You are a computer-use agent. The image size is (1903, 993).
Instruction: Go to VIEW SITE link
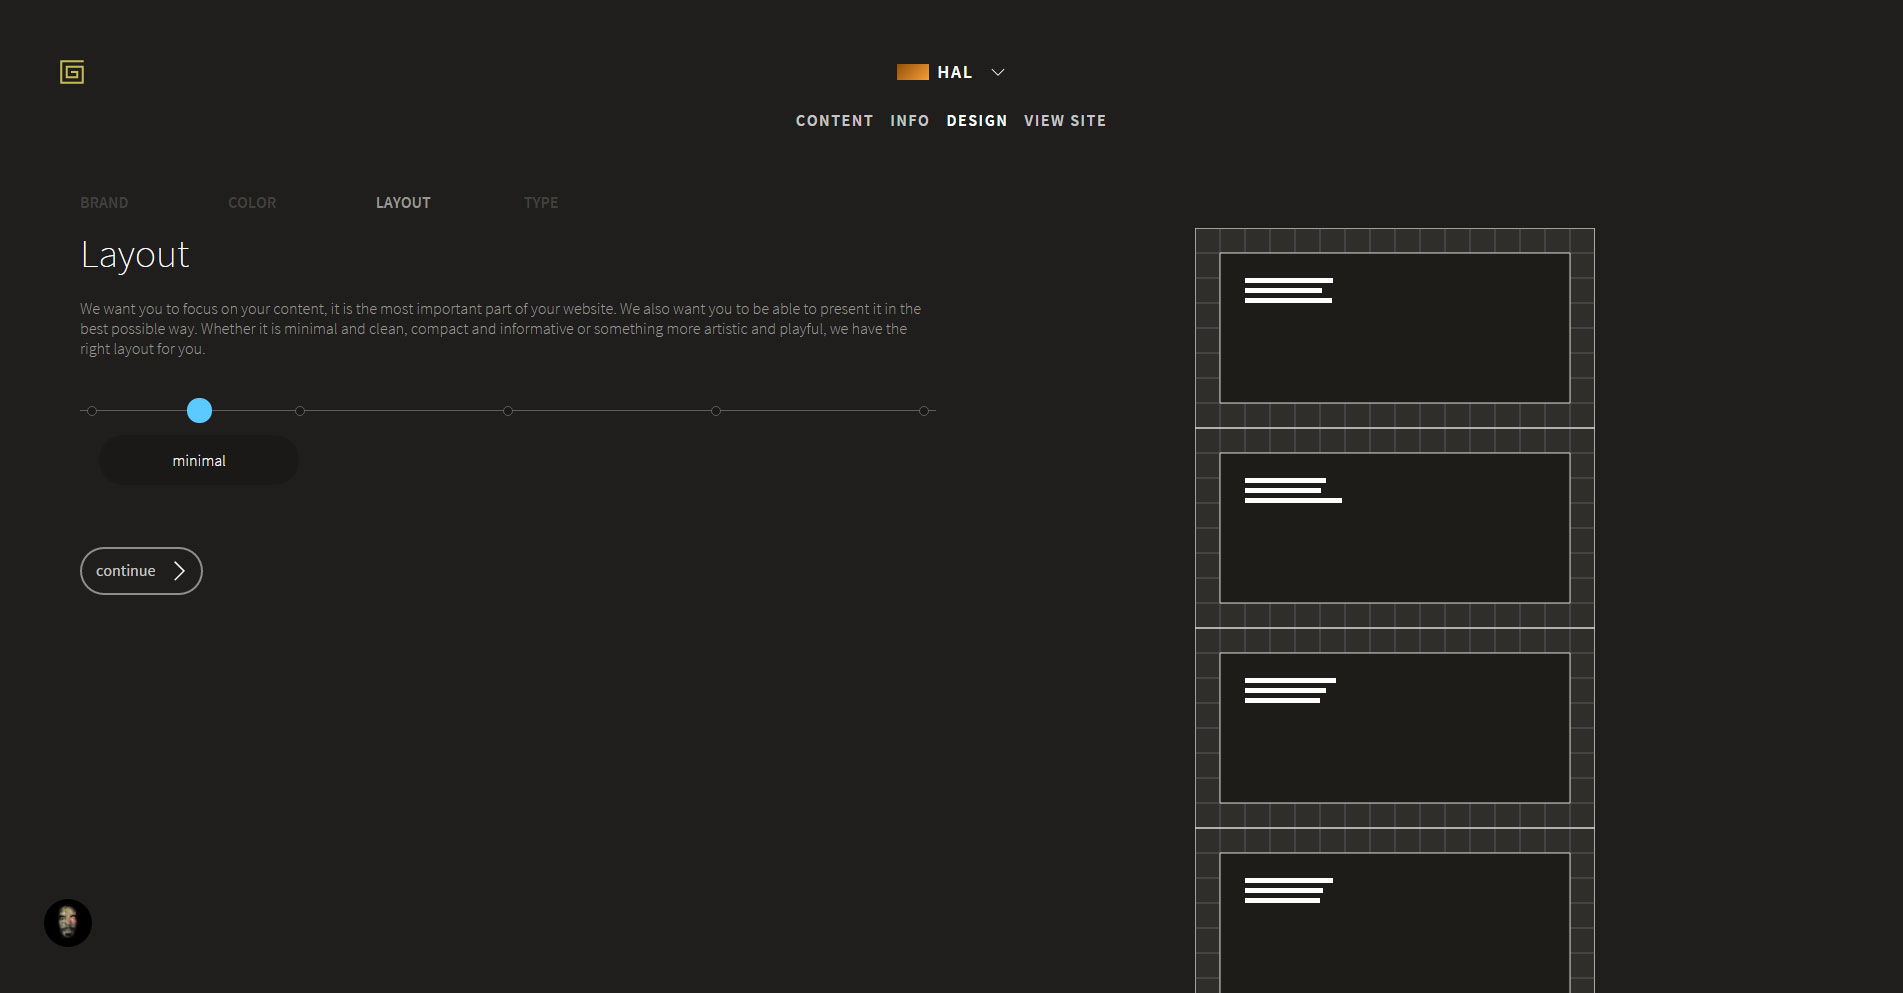tap(1064, 121)
